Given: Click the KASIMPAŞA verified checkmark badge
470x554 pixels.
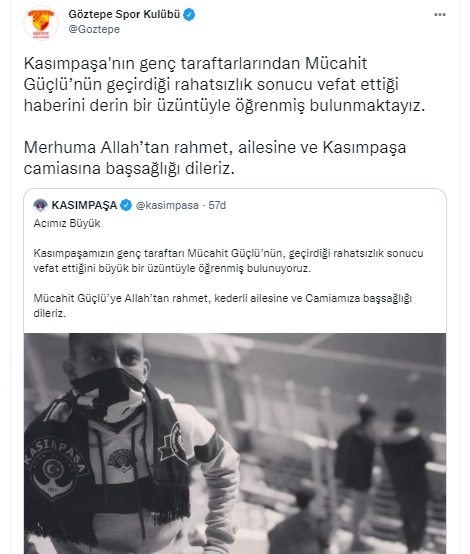Looking at the screenshot, I should tap(126, 205).
